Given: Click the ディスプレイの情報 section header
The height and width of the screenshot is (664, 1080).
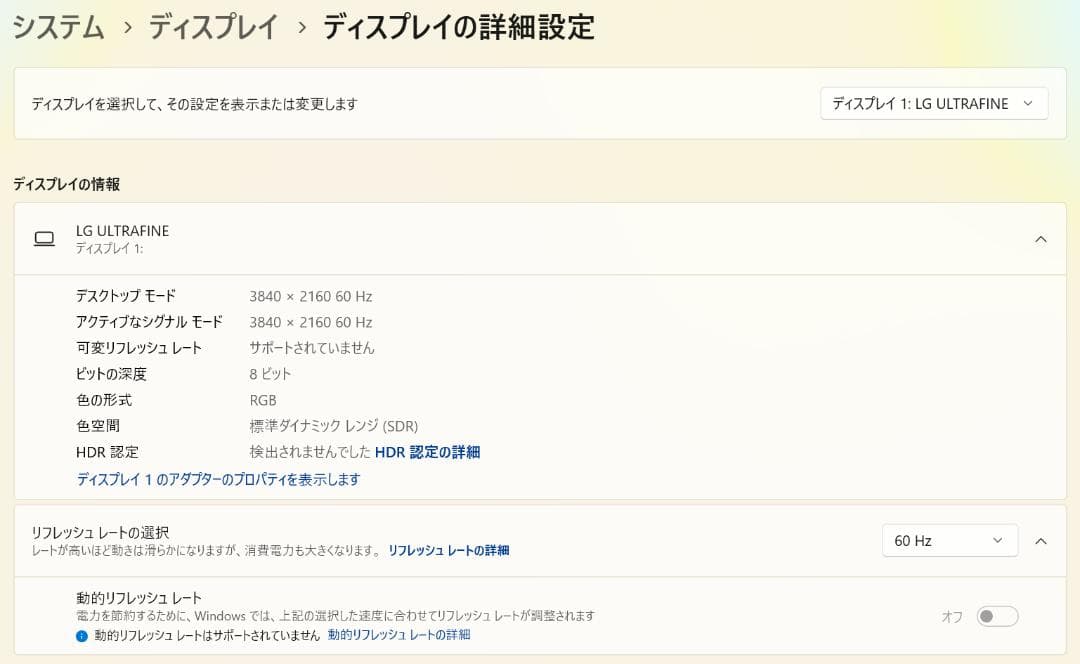Looking at the screenshot, I should [66, 184].
